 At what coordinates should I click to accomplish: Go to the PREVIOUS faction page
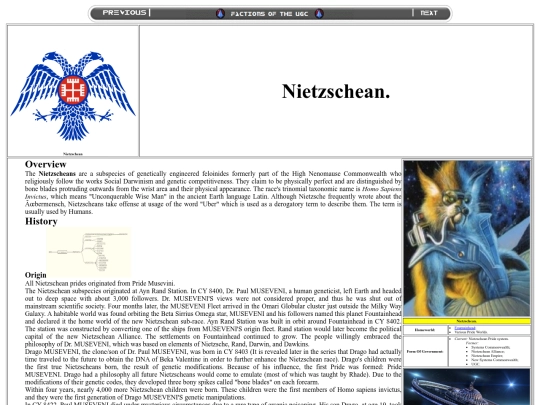point(124,13)
